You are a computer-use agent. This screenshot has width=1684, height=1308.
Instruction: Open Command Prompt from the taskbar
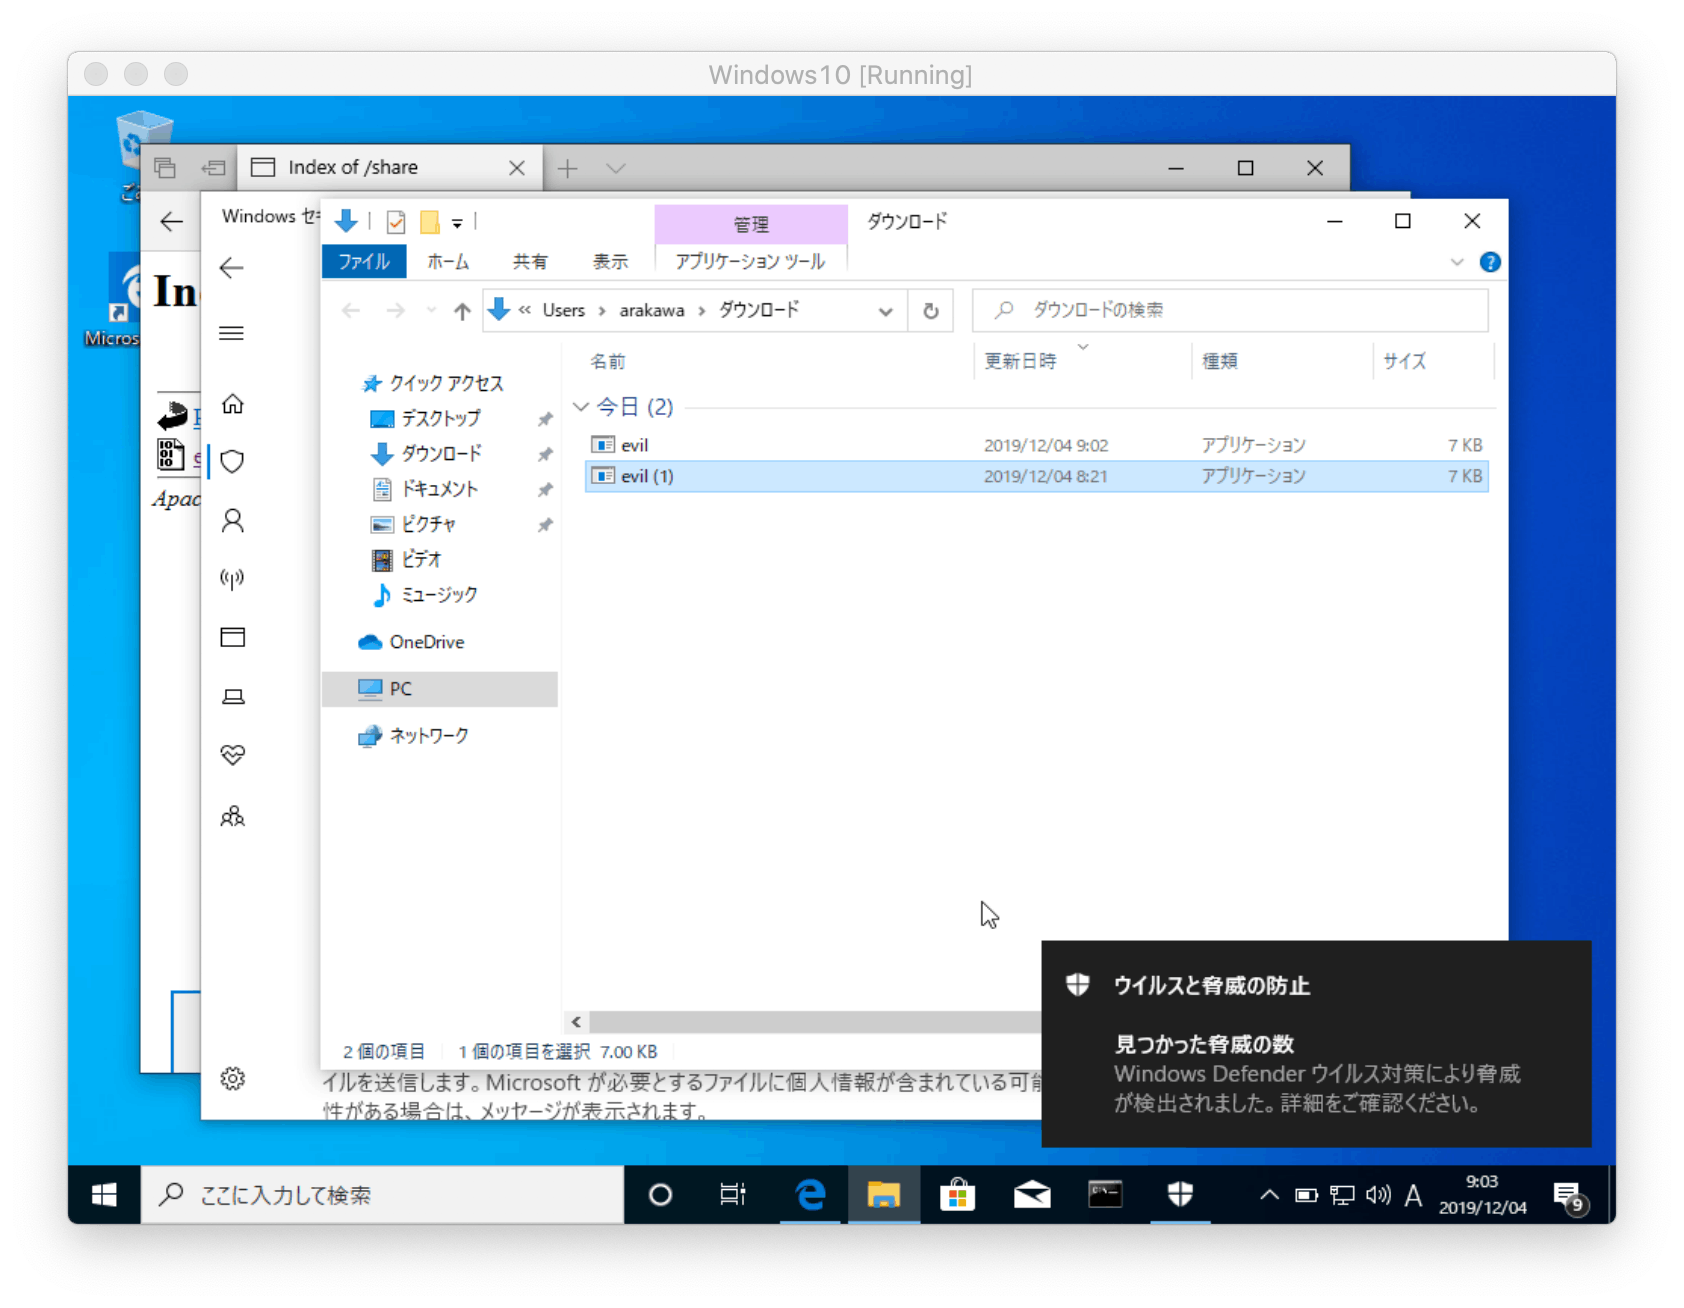click(1105, 1194)
